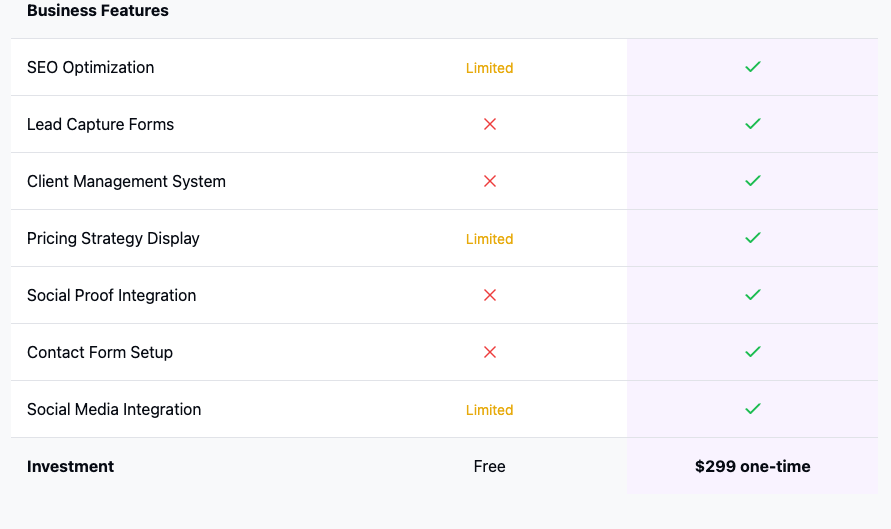891x529 pixels.
Task: Click the Client Management System feature name
Action: (x=126, y=181)
